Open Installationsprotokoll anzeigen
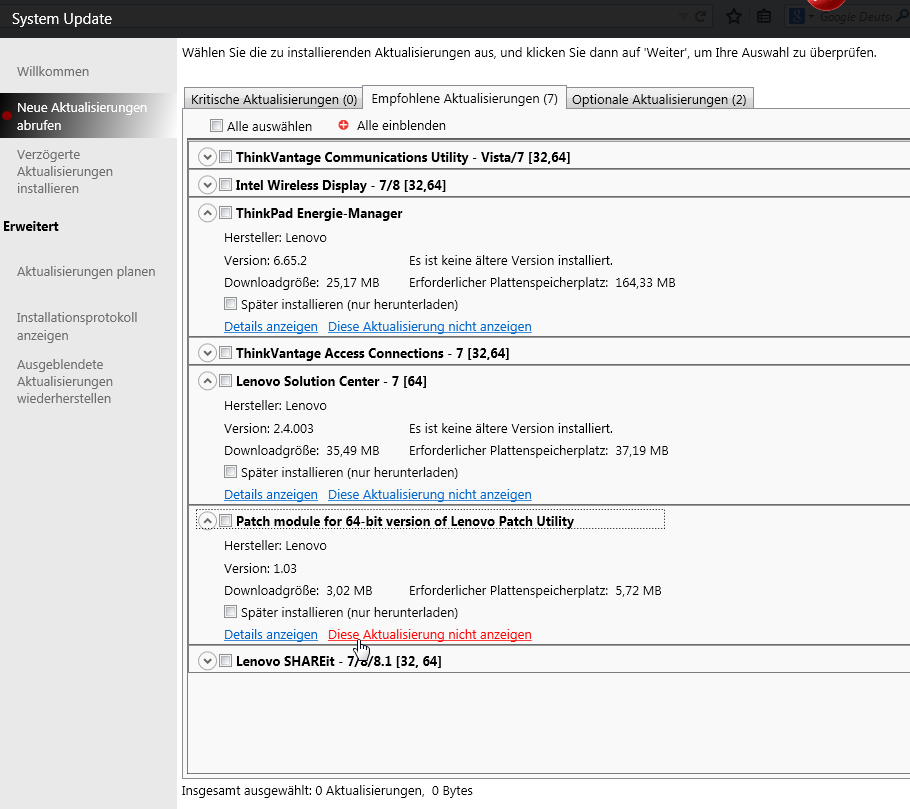This screenshot has height=809, width=910. 77,326
